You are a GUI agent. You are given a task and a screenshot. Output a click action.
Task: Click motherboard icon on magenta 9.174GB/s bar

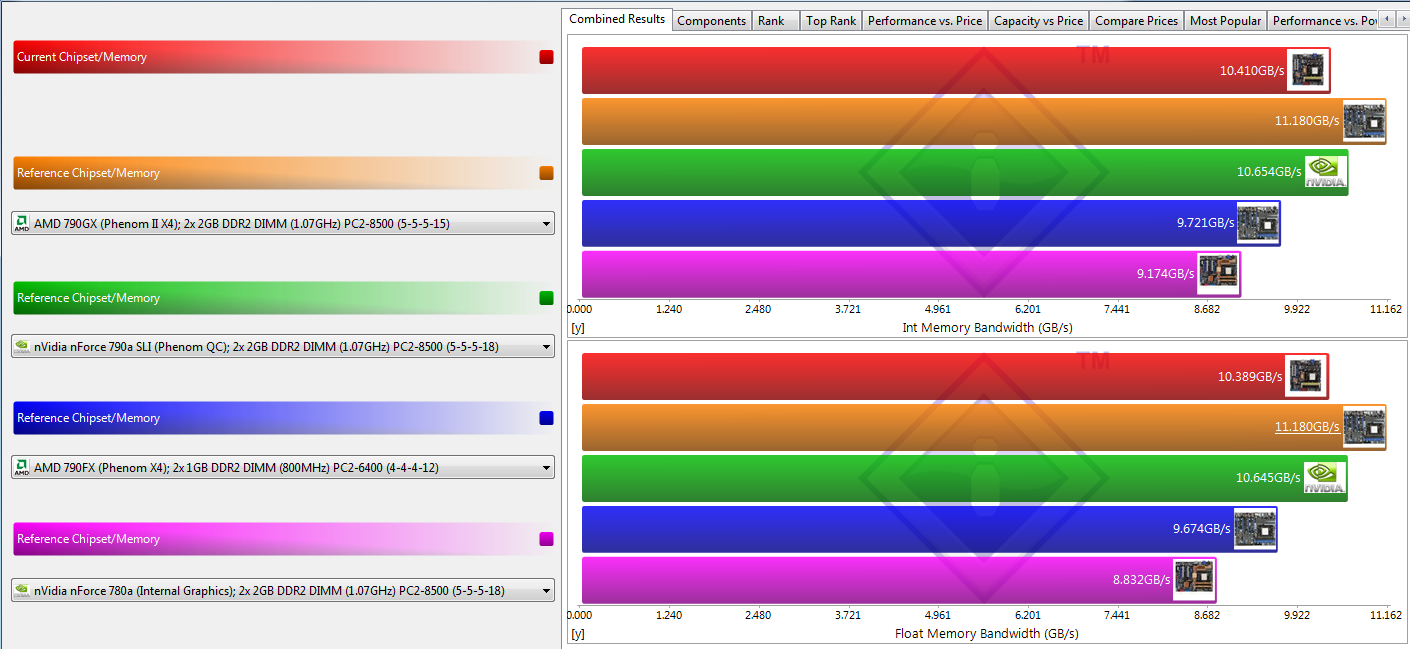point(1219,274)
